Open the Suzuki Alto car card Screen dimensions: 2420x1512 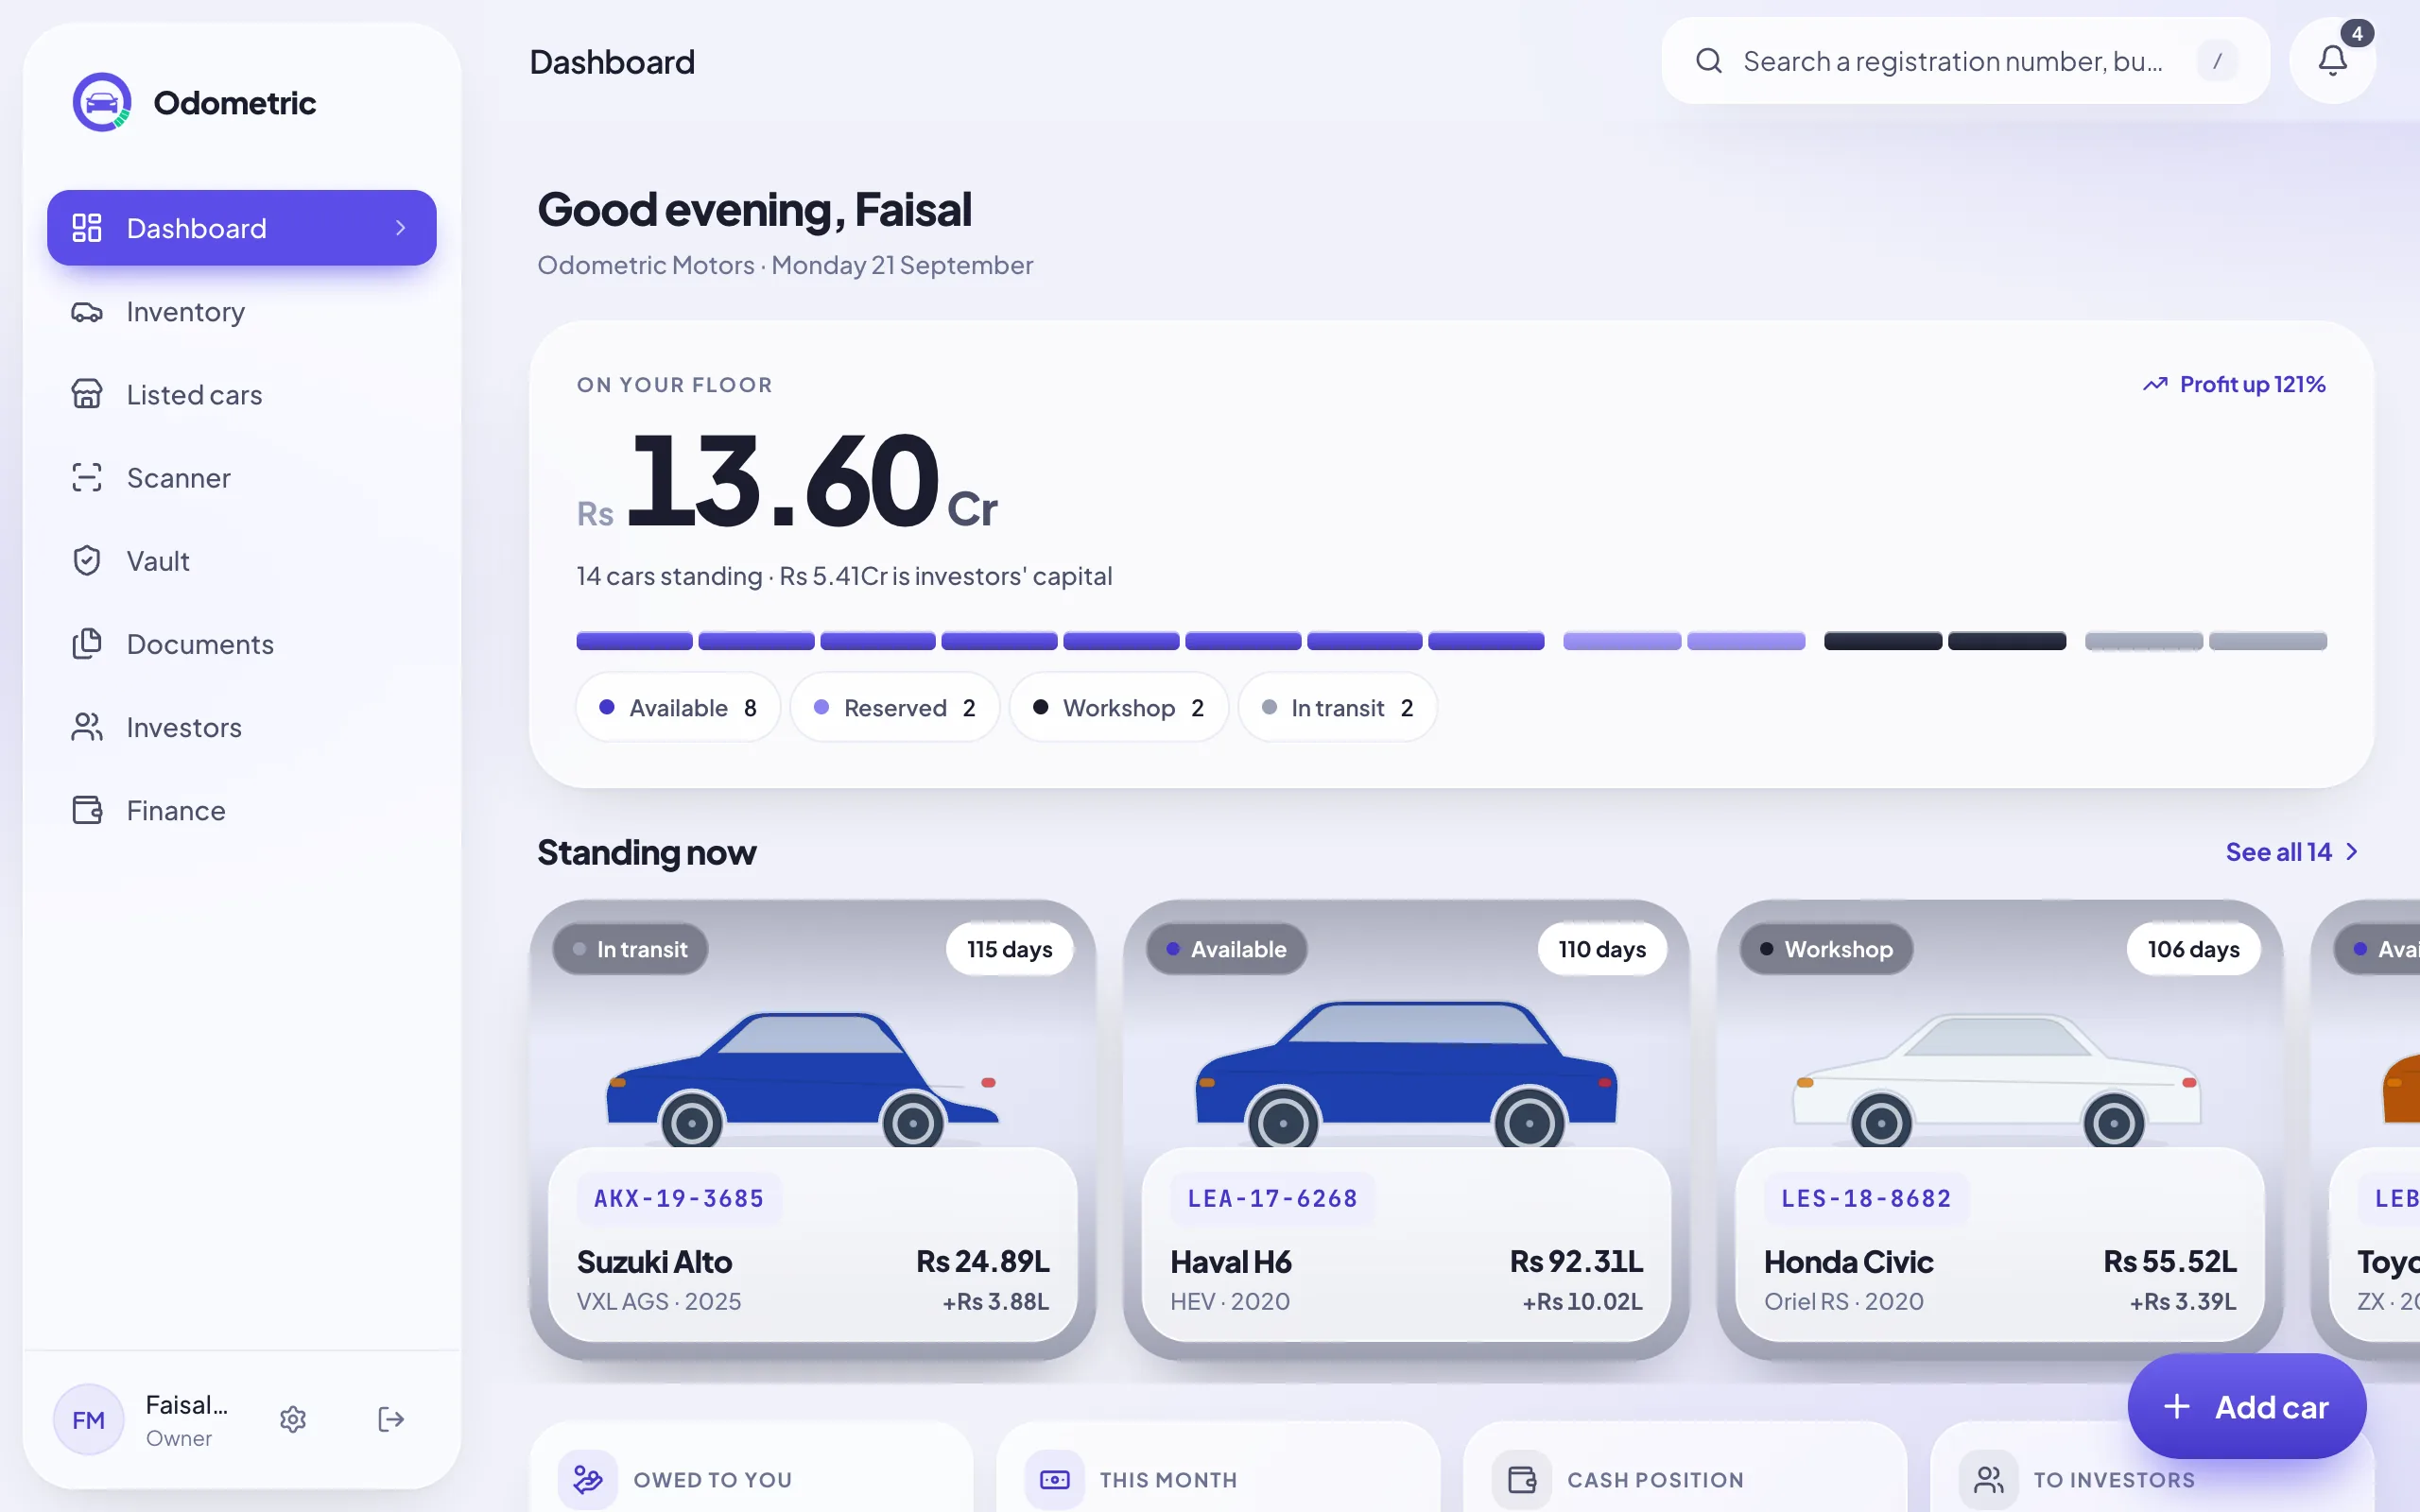click(x=812, y=1129)
